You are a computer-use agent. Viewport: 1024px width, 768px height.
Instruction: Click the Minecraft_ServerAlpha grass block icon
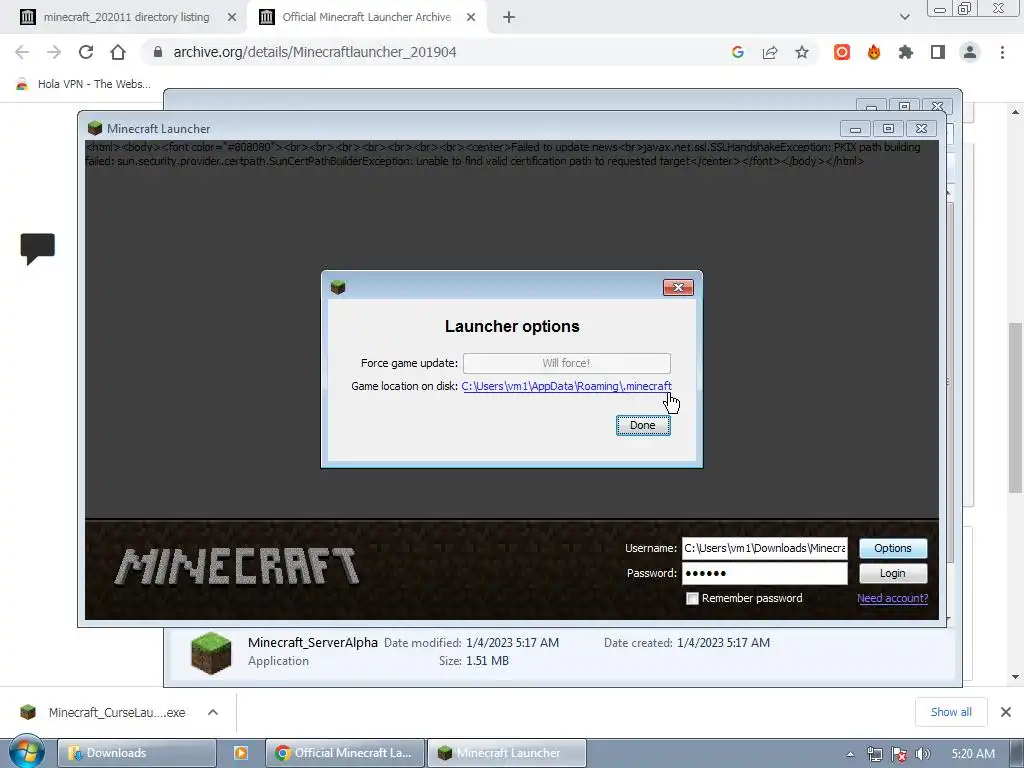[211, 653]
